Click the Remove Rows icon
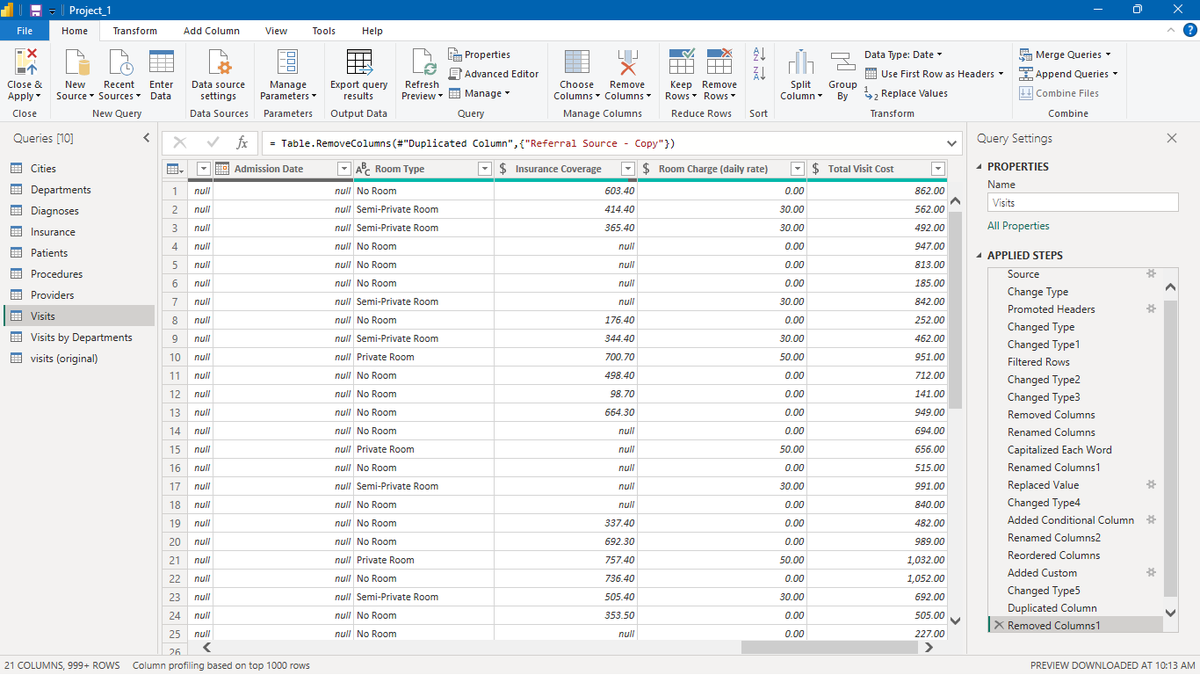 coord(719,62)
